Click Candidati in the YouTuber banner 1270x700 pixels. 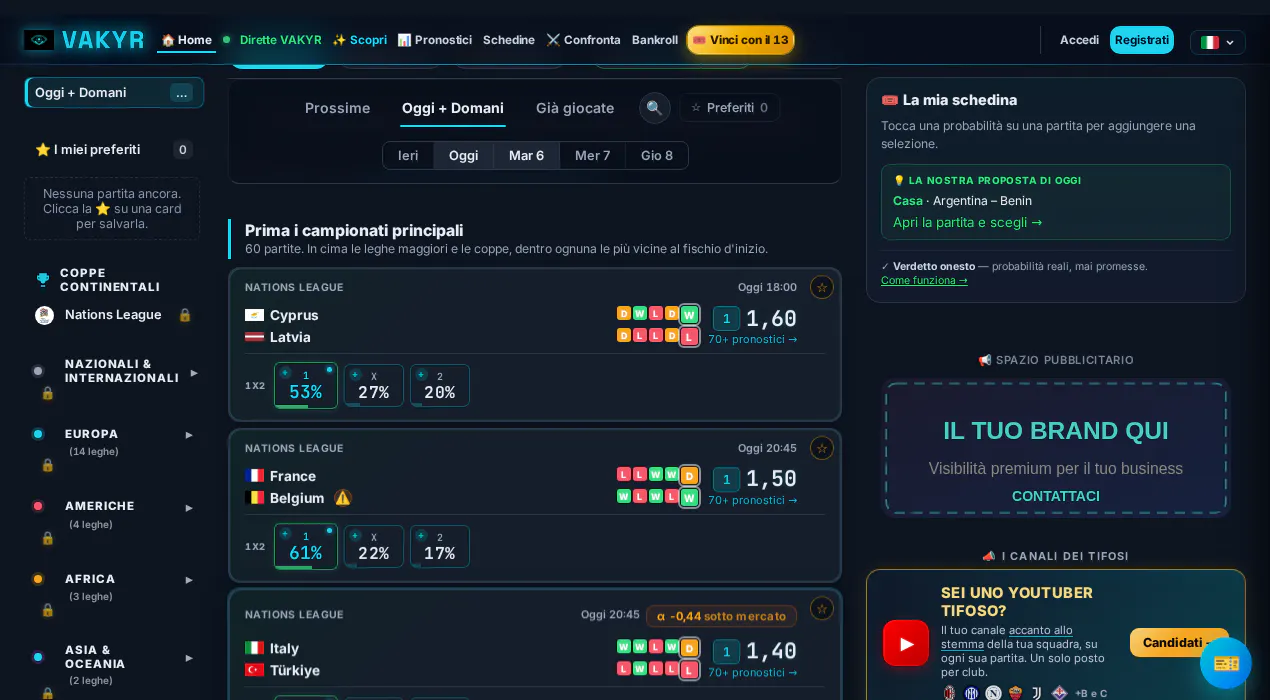1179,642
